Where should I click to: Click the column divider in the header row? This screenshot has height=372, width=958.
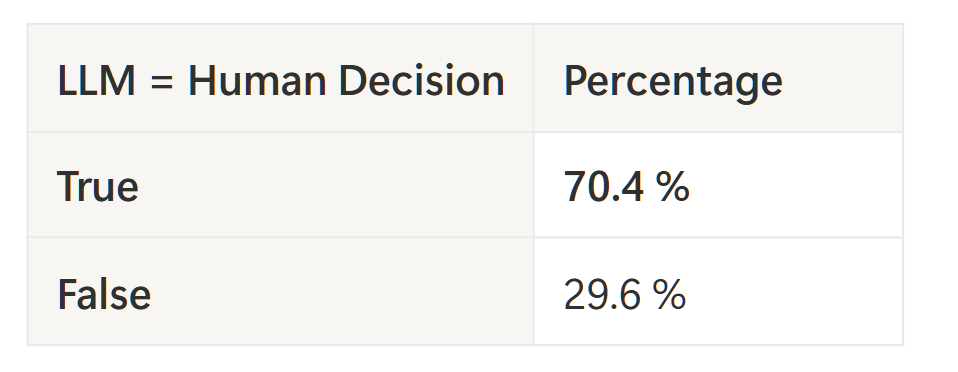tap(533, 78)
